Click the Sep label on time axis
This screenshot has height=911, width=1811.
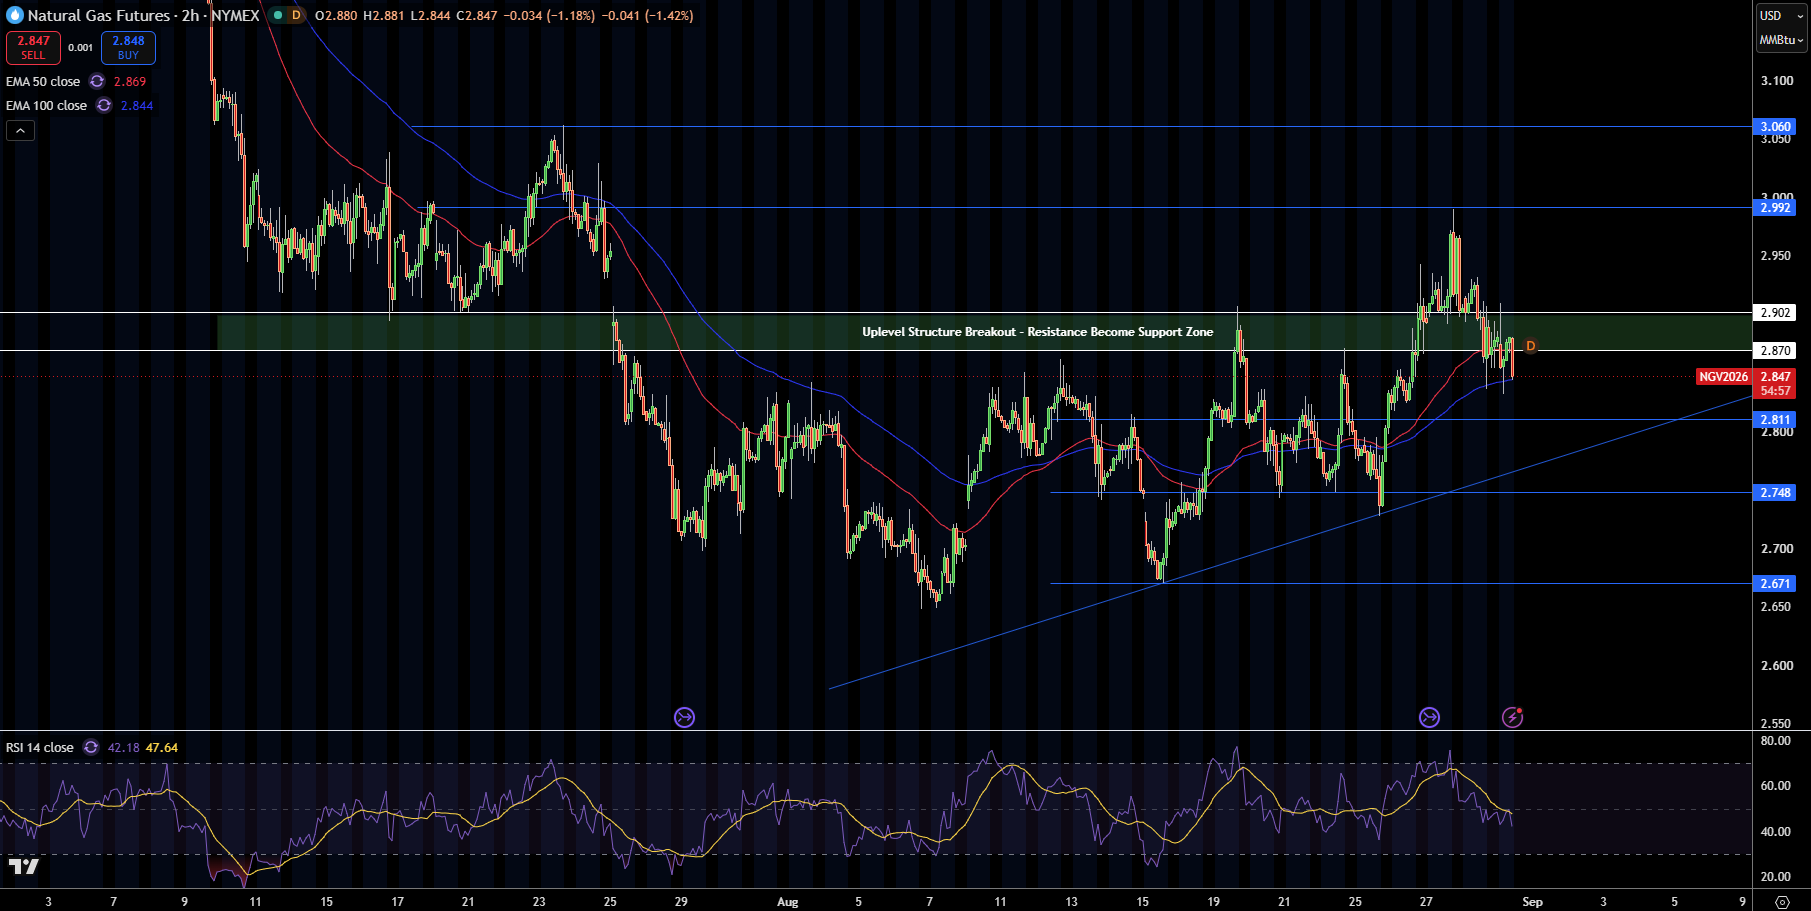(x=1532, y=902)
